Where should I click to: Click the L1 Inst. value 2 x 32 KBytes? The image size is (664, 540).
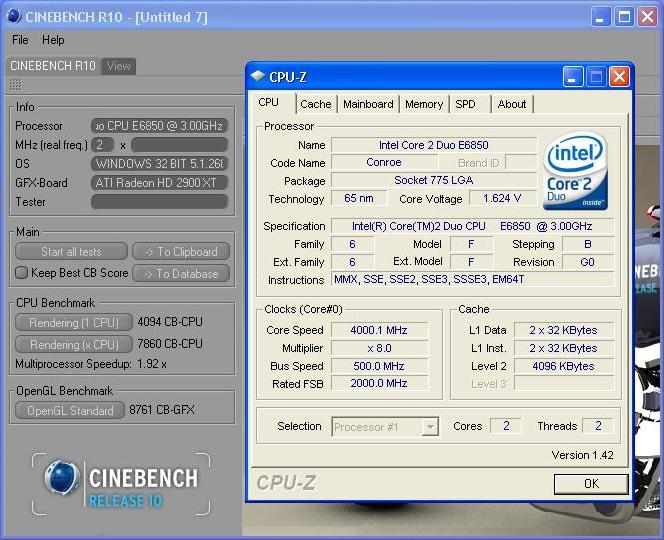coord(564,348)
